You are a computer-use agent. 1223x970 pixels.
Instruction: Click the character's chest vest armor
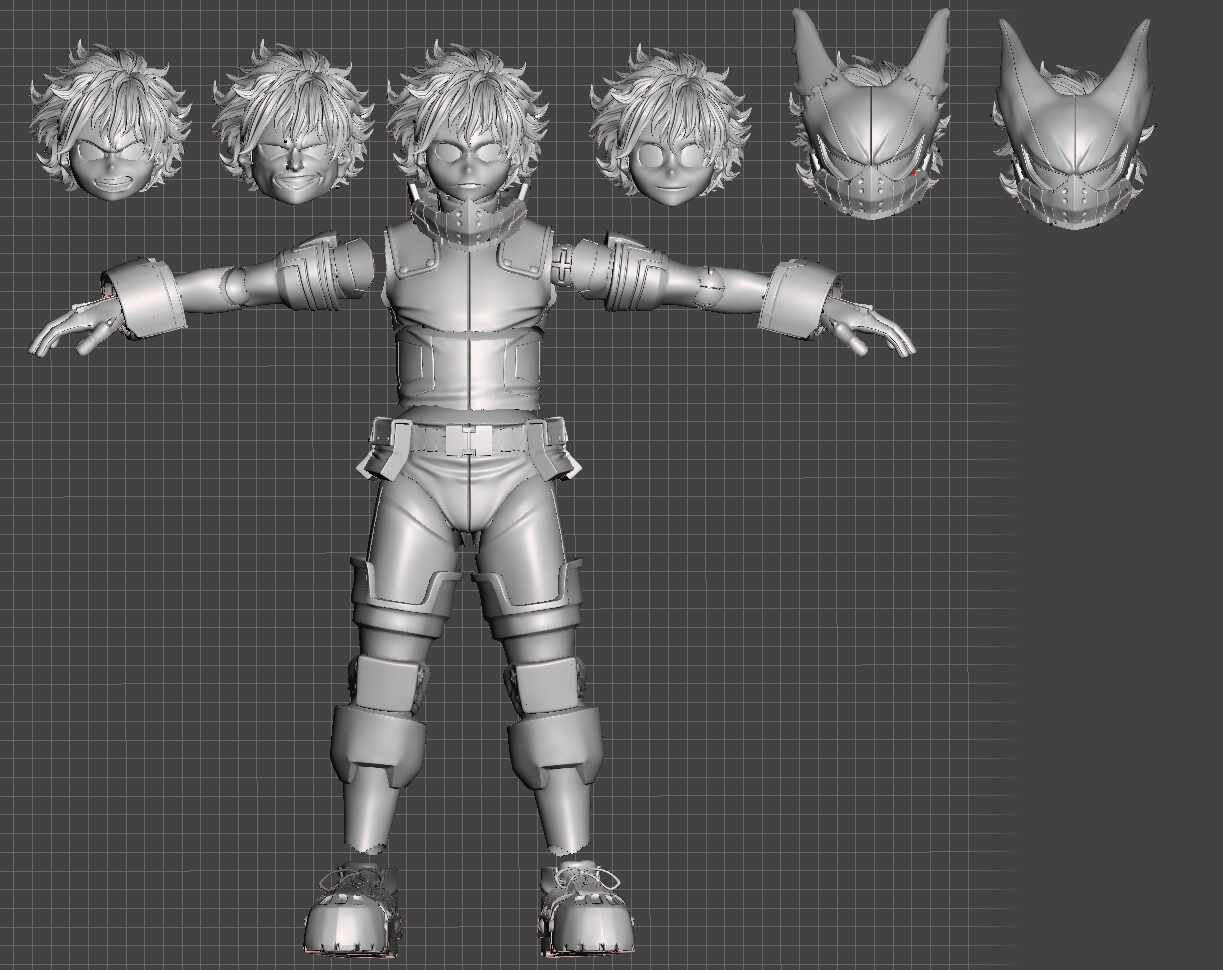[467, 275]
